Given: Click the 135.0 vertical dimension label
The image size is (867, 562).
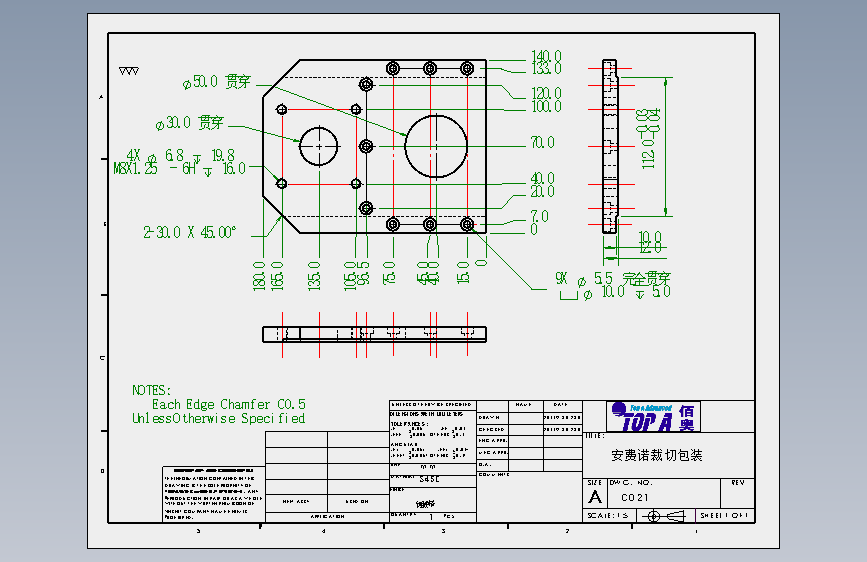Looking at the screenshot, I should (x=314, y=276).
